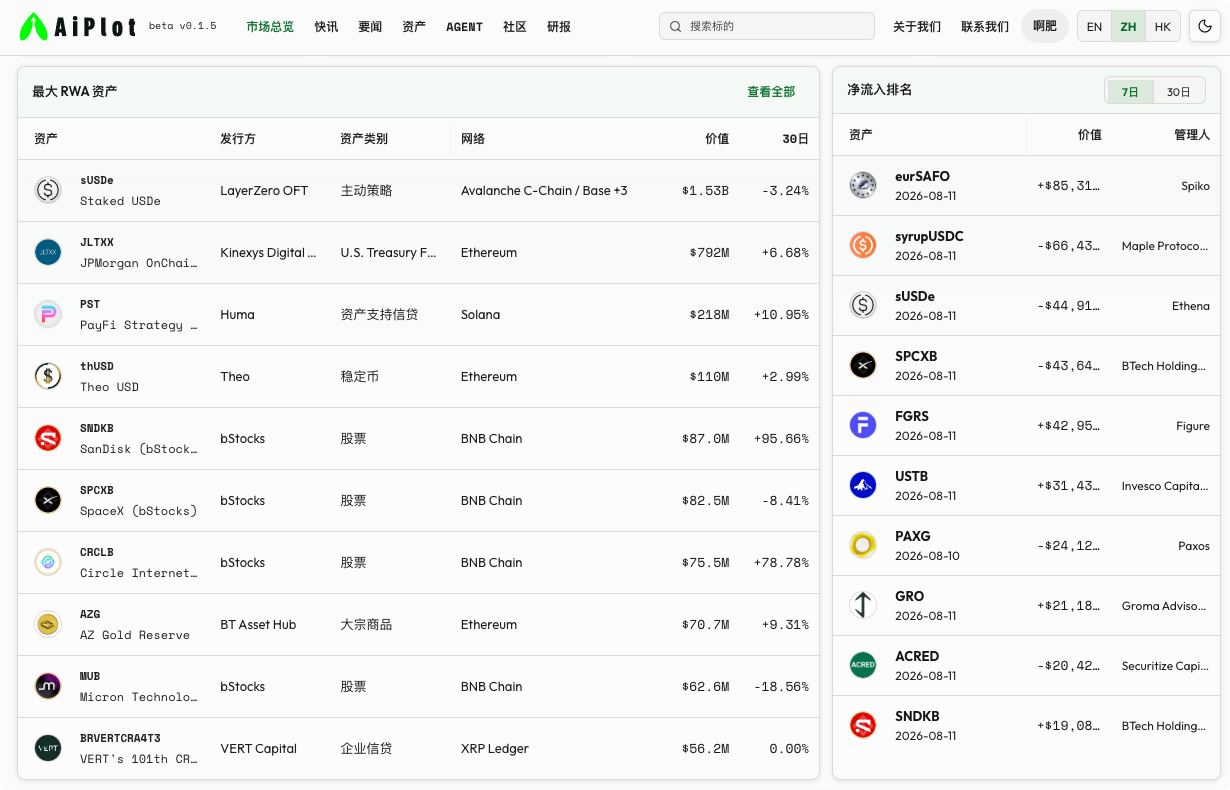Viewport: 1230px width, 790px height.
Task: Click the Solana network cell
Action: tap(480, 314)
